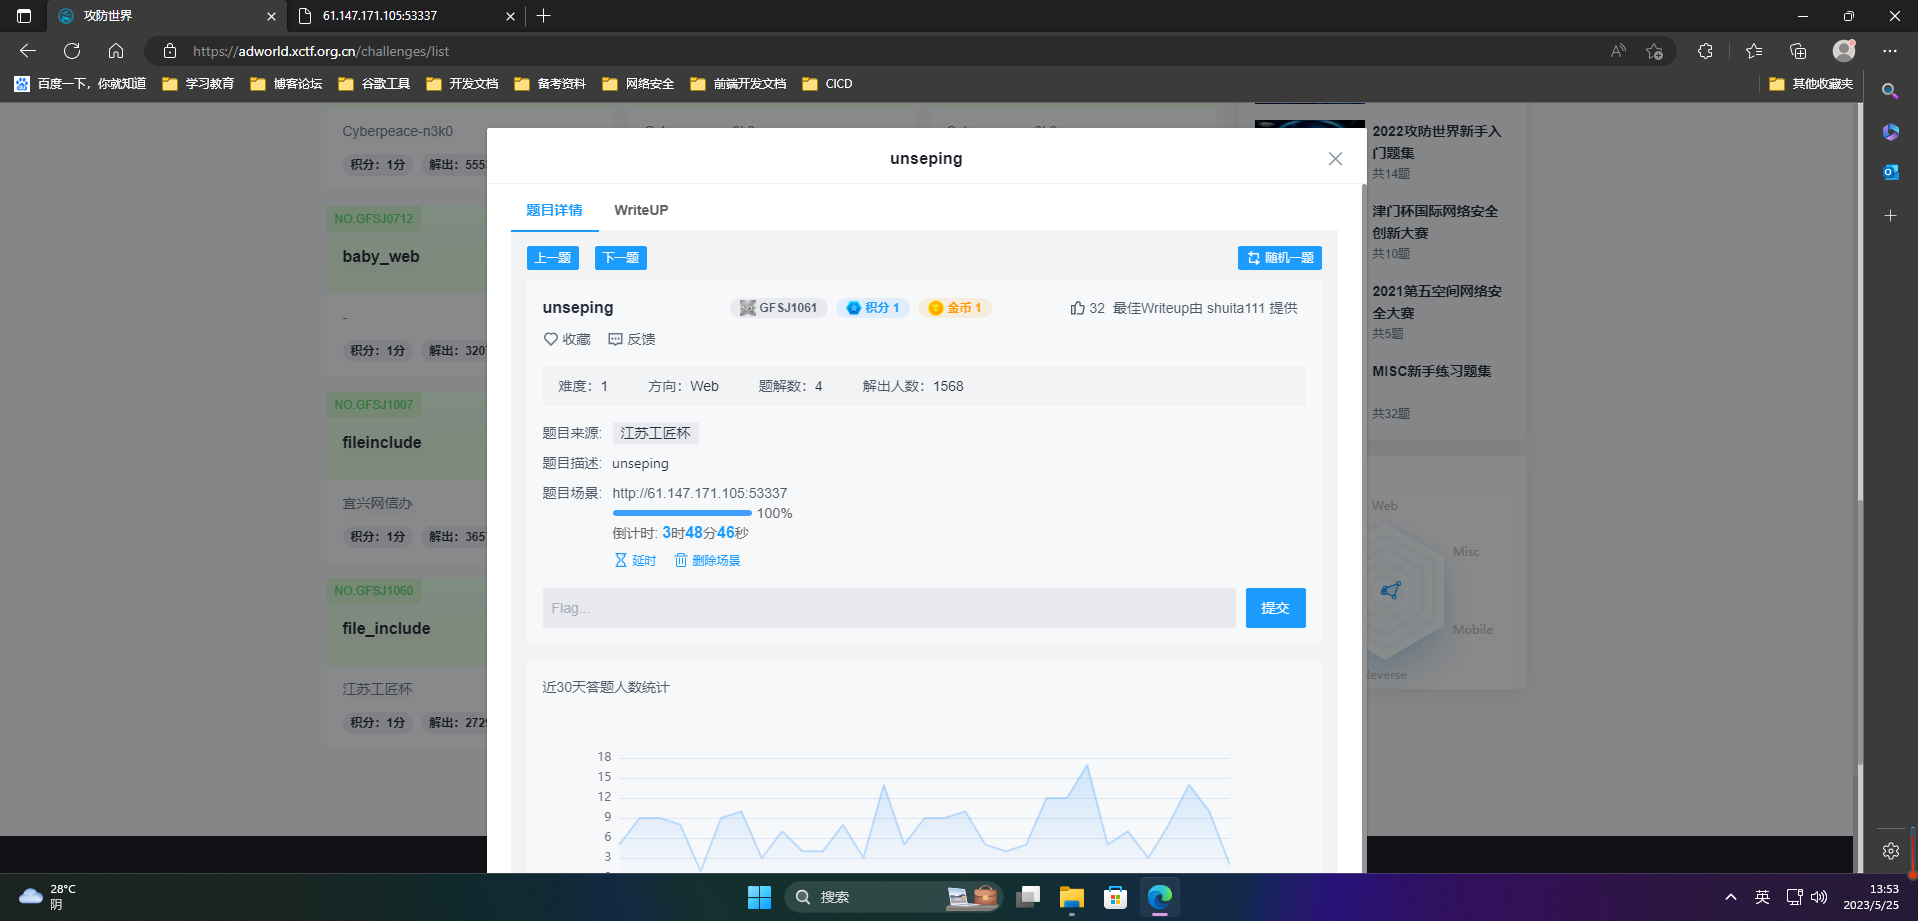
Task: Click the 随机一题 shuffle button
Action: tap(1280, 257)
